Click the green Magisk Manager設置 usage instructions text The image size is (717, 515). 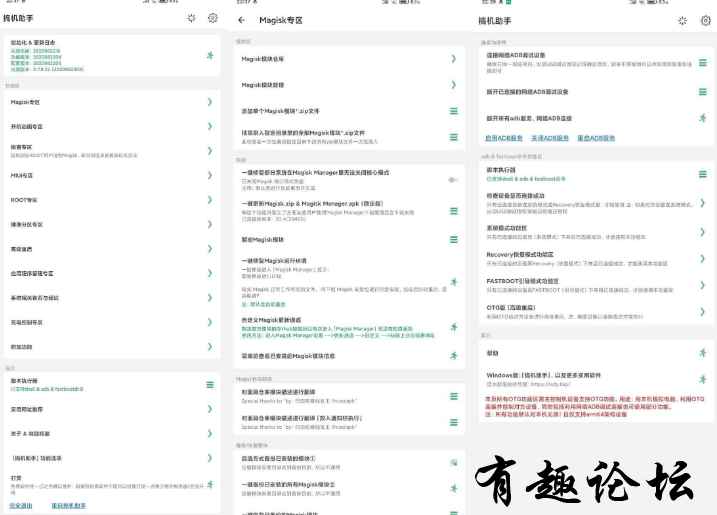338,335
